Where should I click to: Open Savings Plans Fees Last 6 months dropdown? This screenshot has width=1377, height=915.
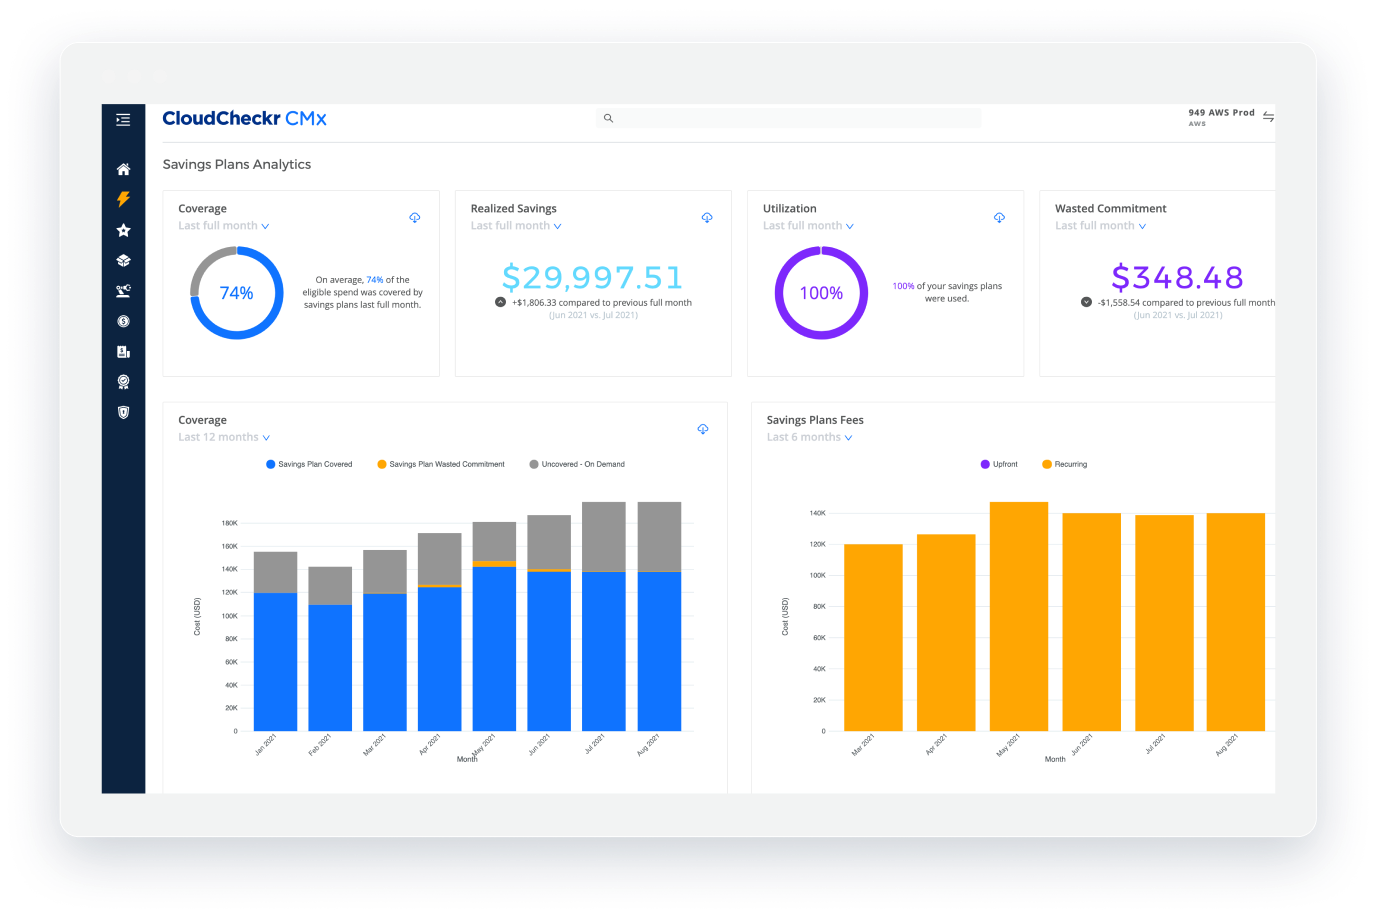coord(810,438)
